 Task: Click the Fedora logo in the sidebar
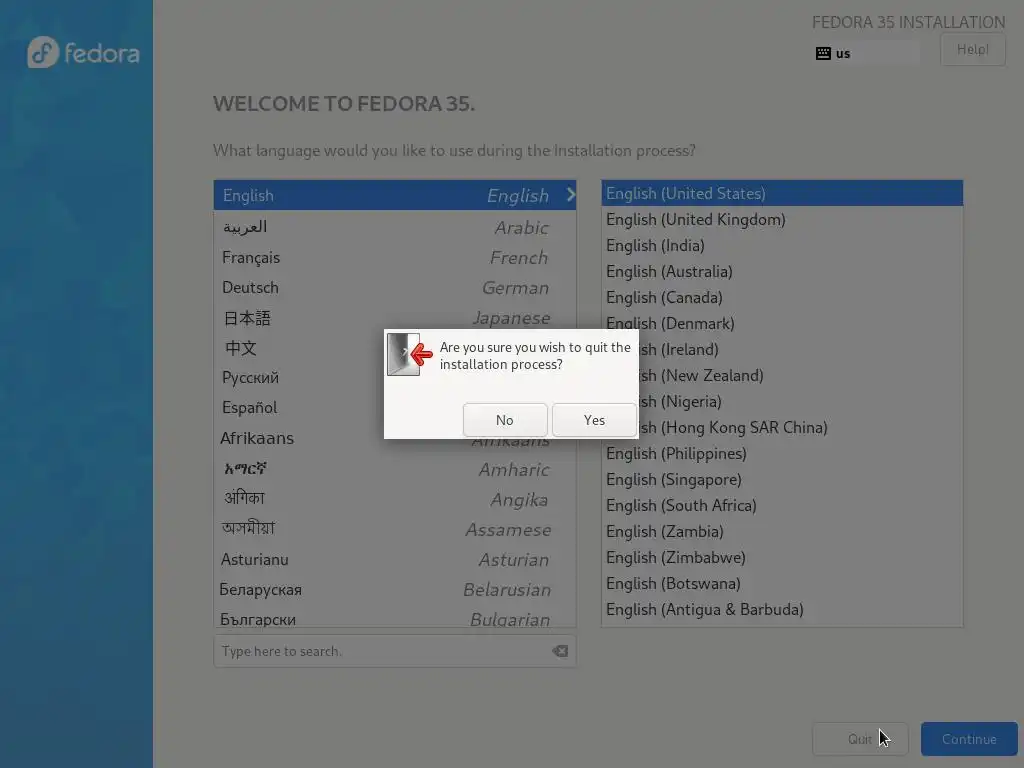click(84, 52)
